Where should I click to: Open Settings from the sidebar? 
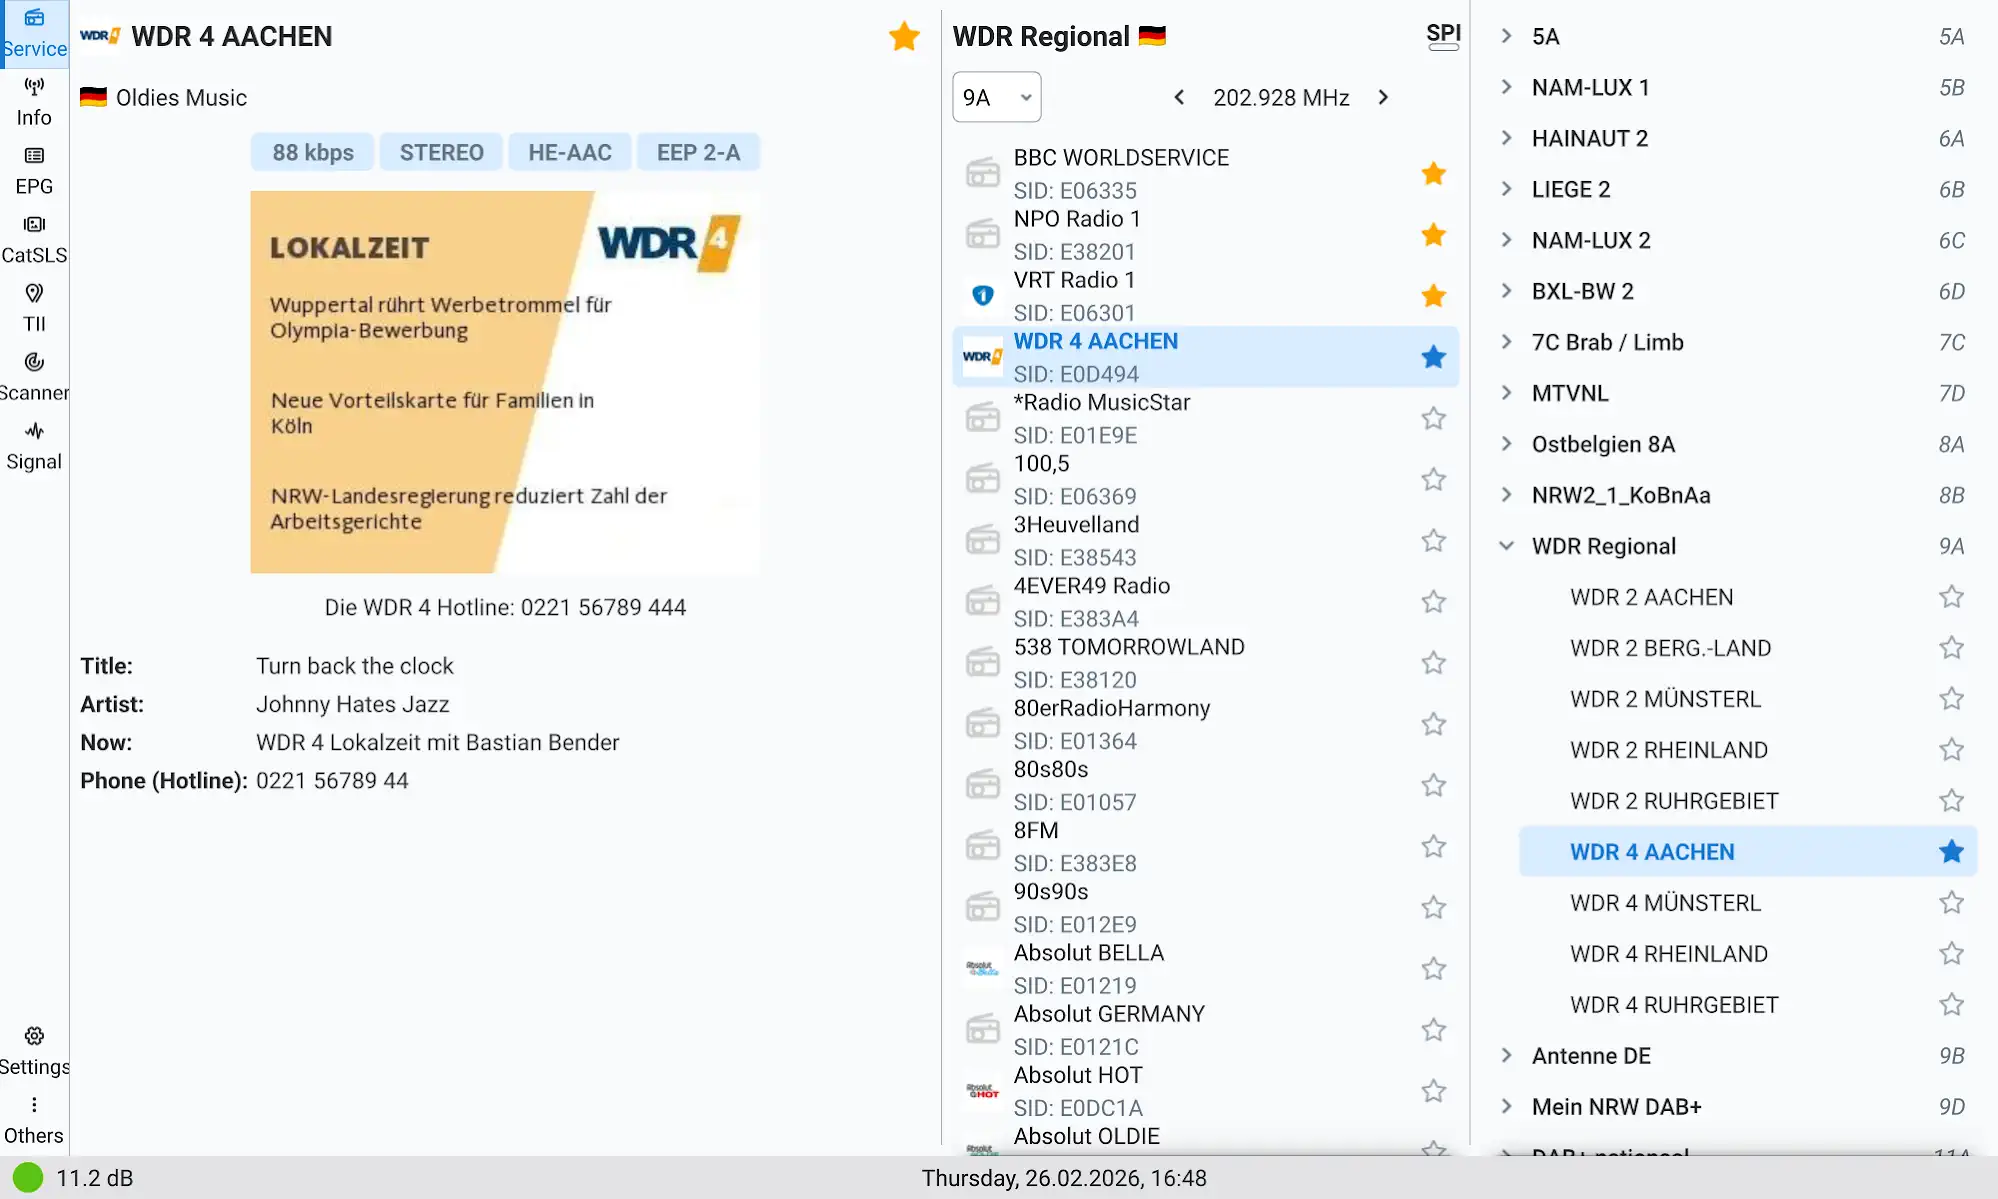tap(34, 1051)
